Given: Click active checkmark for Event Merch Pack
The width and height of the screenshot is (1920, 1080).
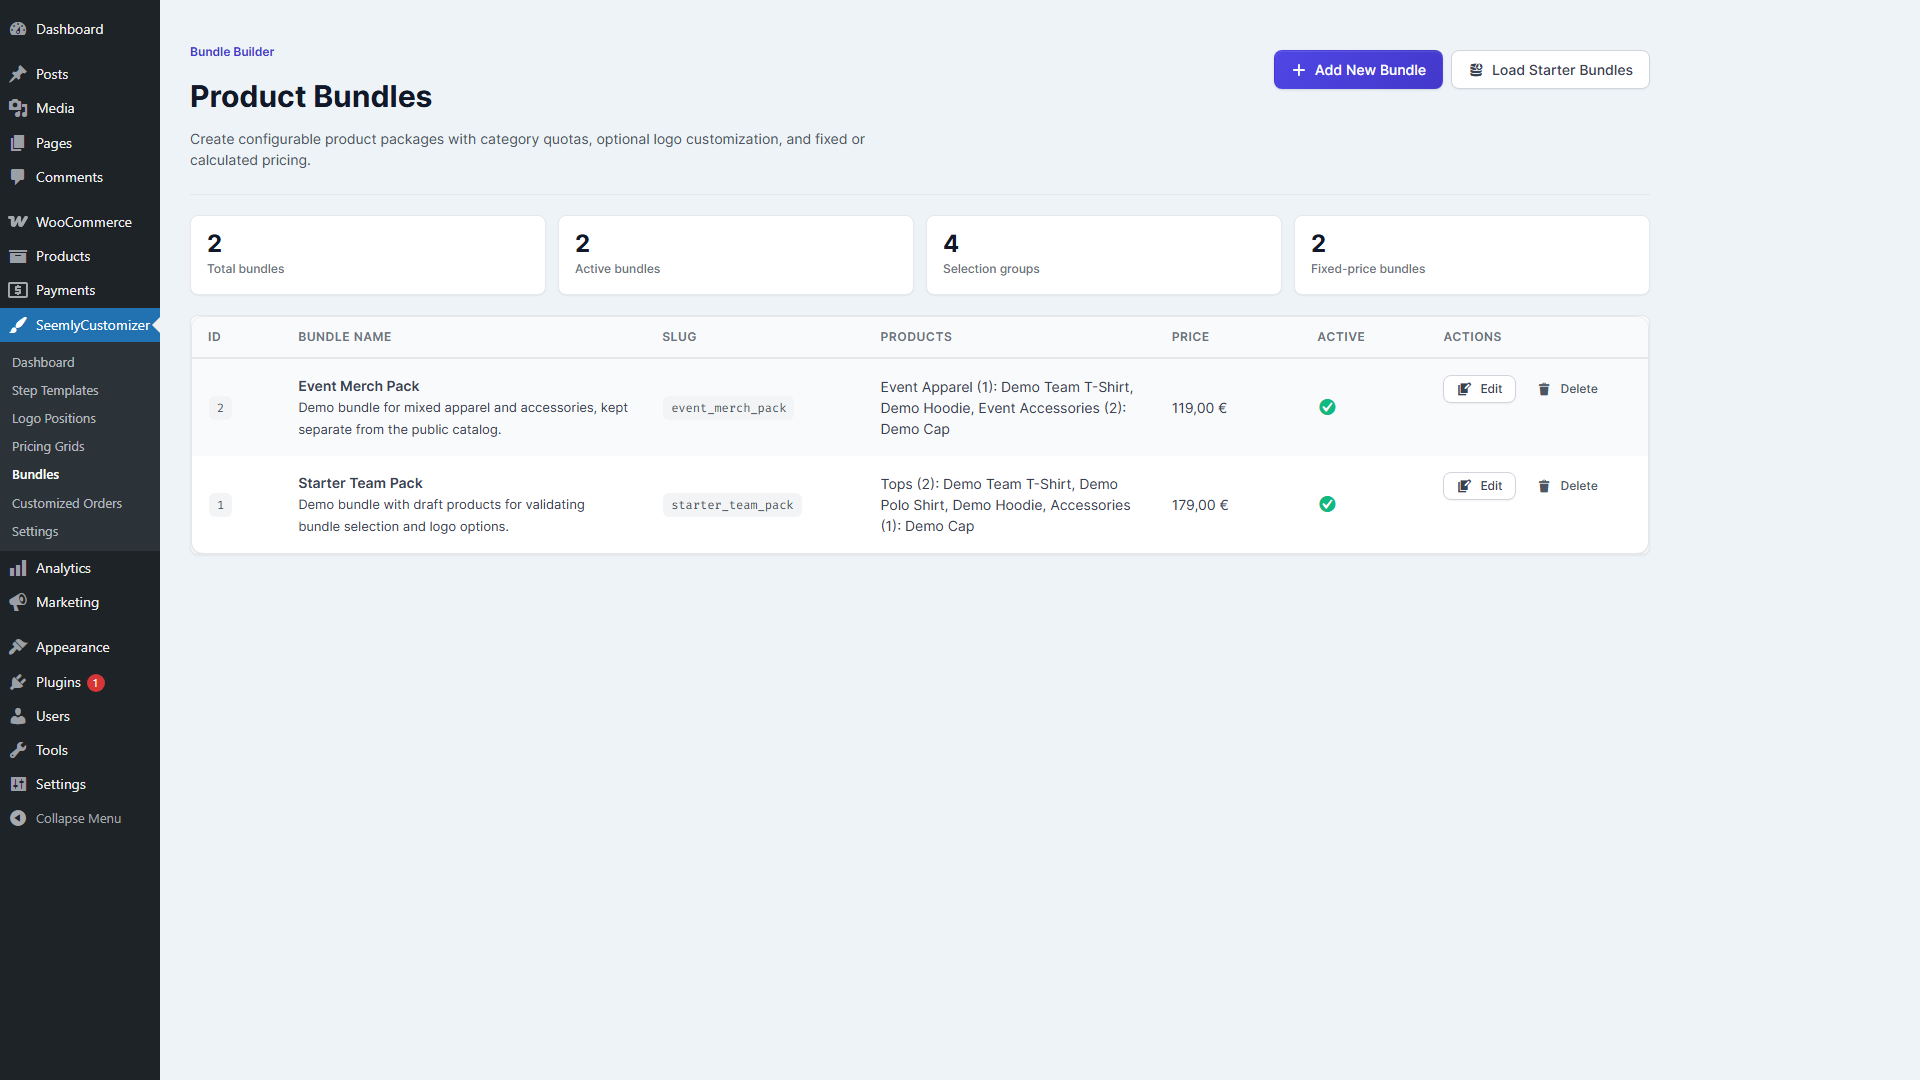Looking at the screenshot, I should [x=1327, y=407].
